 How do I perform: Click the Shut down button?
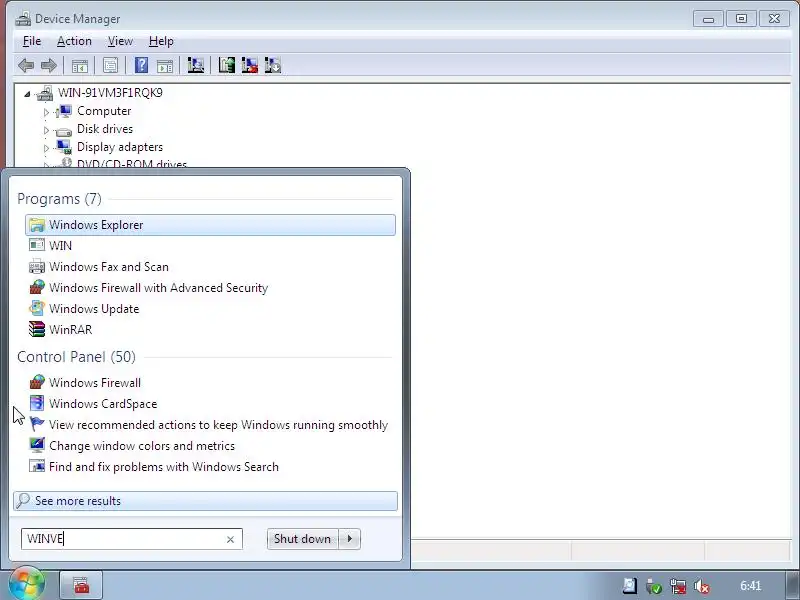303,539
